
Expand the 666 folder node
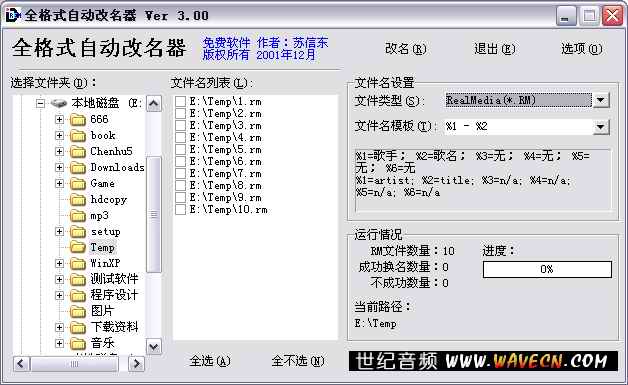click(59, 119)
